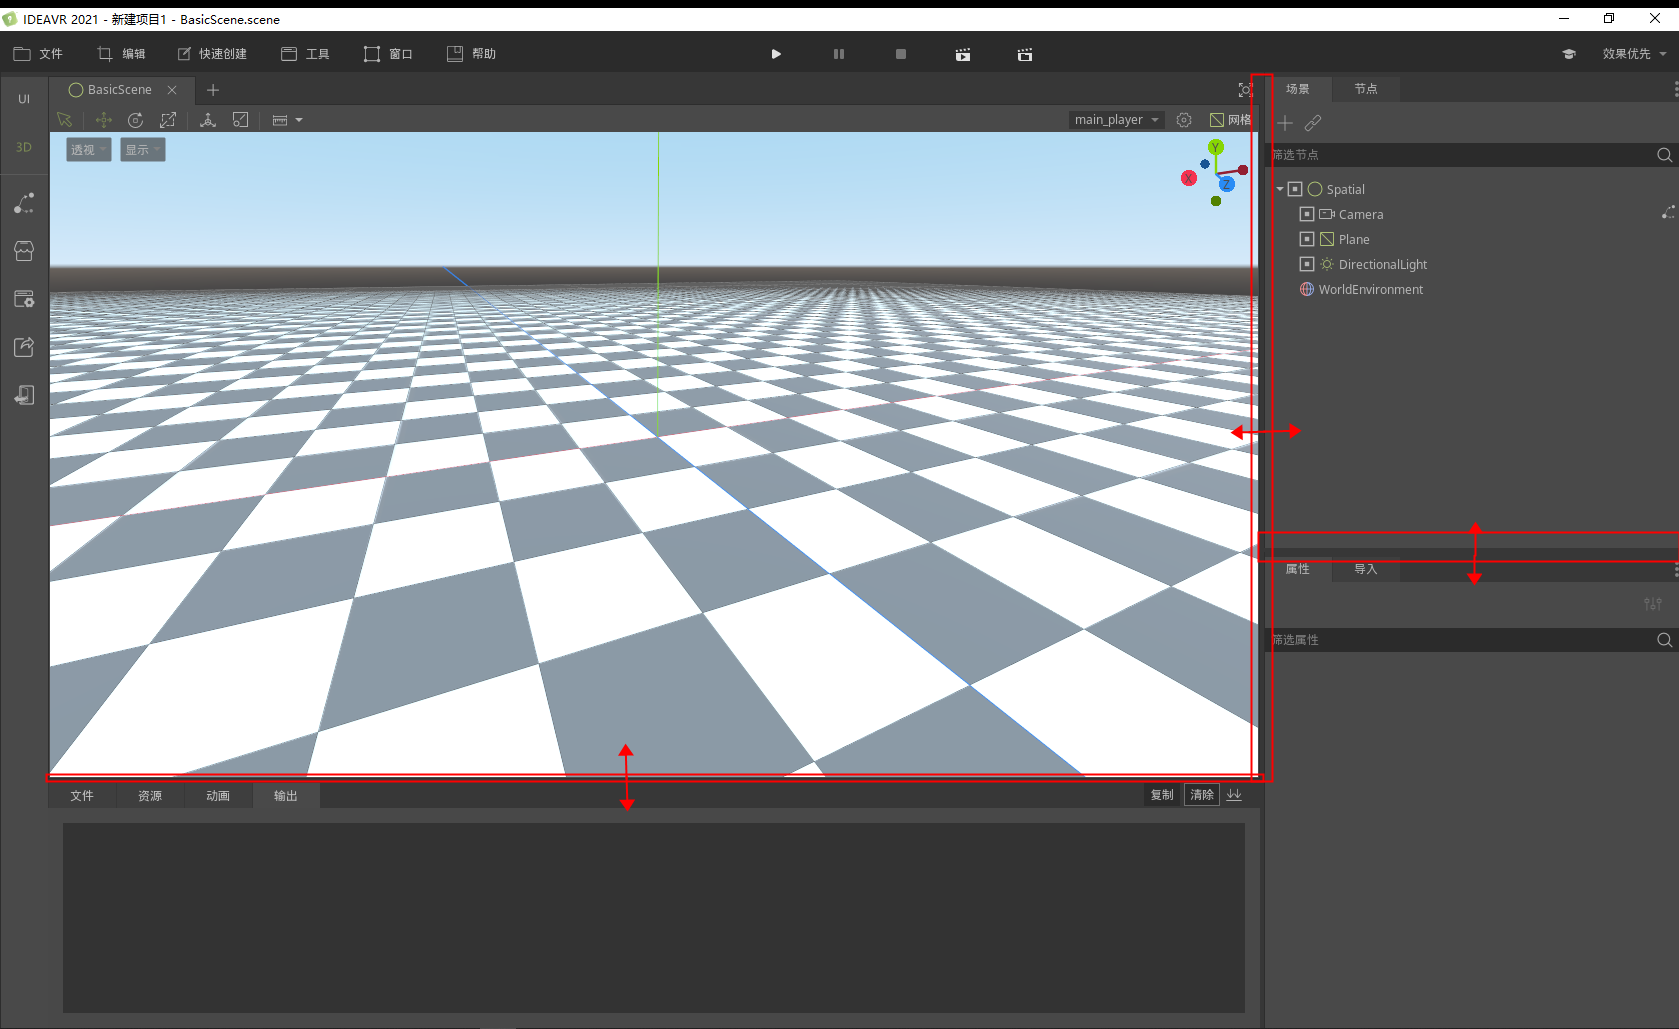Click the export share icon in left sidebar

24,347
